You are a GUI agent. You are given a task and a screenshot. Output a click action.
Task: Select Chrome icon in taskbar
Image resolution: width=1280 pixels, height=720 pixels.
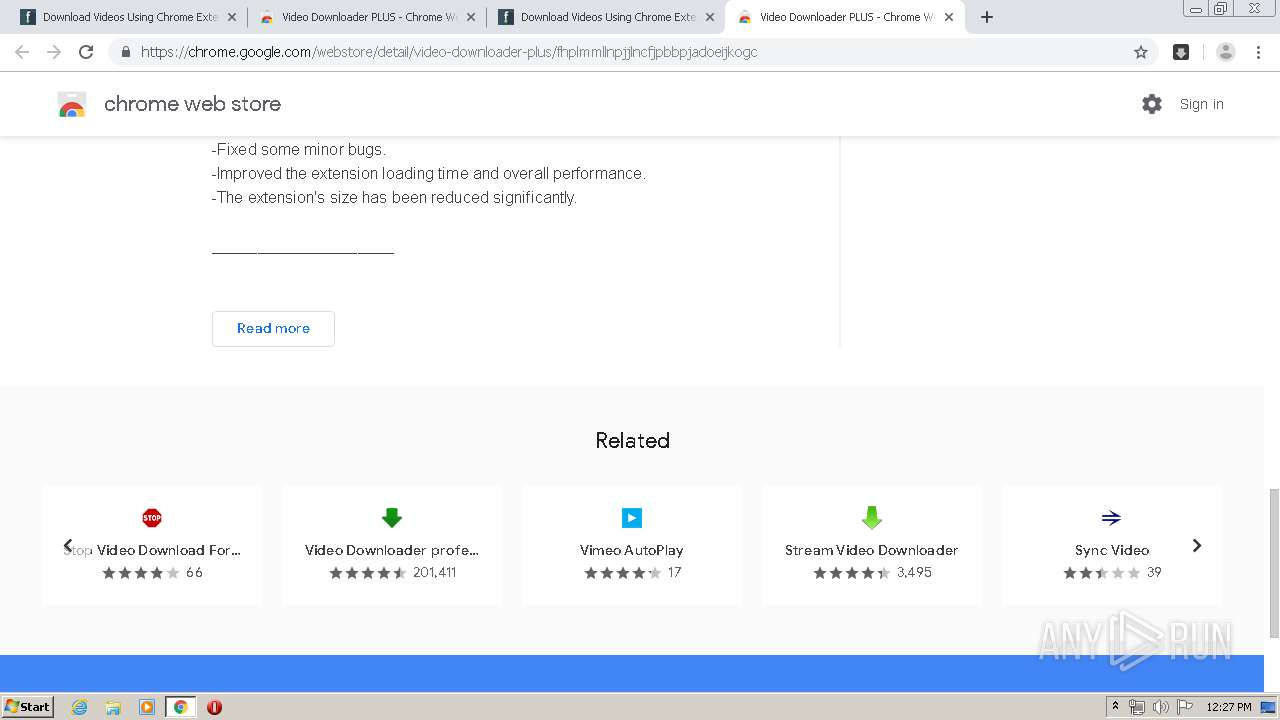tap(181, 707)
